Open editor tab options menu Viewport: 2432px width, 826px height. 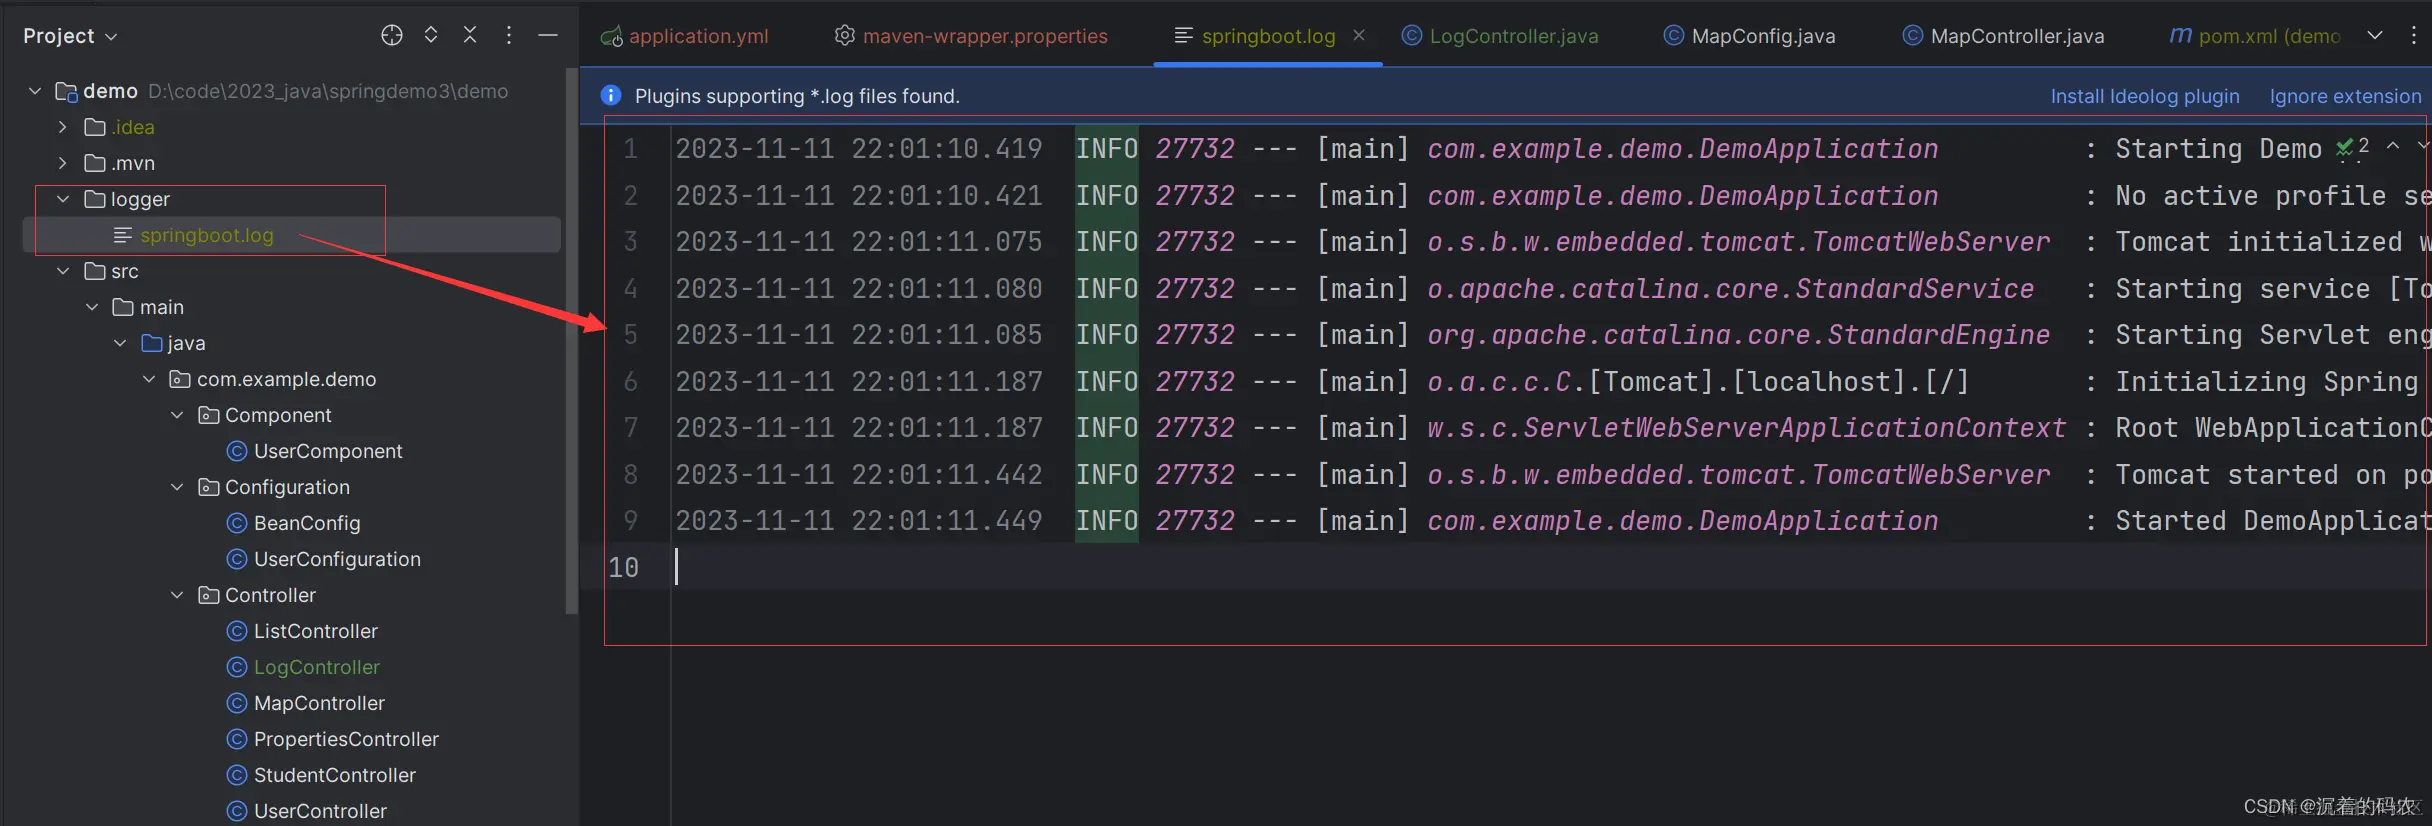tap(2414, 36)
